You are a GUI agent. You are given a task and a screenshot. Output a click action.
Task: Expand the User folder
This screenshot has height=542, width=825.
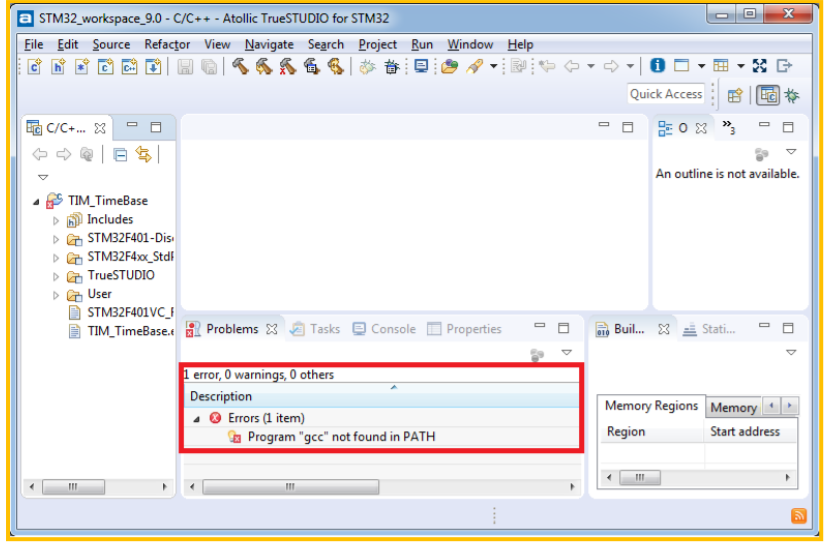[x=56, y=295]
